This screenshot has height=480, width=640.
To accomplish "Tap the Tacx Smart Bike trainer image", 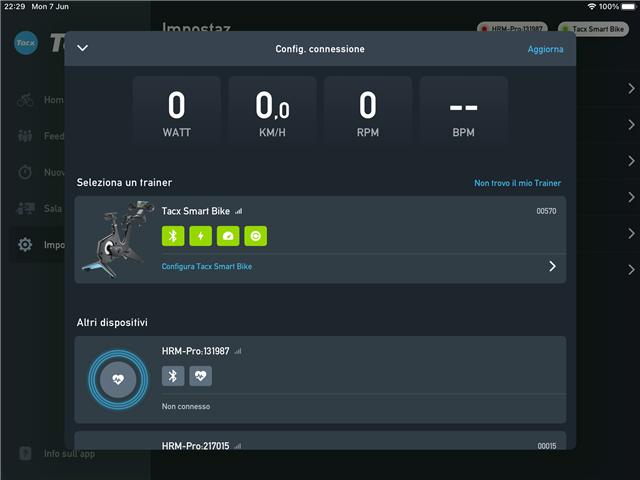I will [118, 239].
